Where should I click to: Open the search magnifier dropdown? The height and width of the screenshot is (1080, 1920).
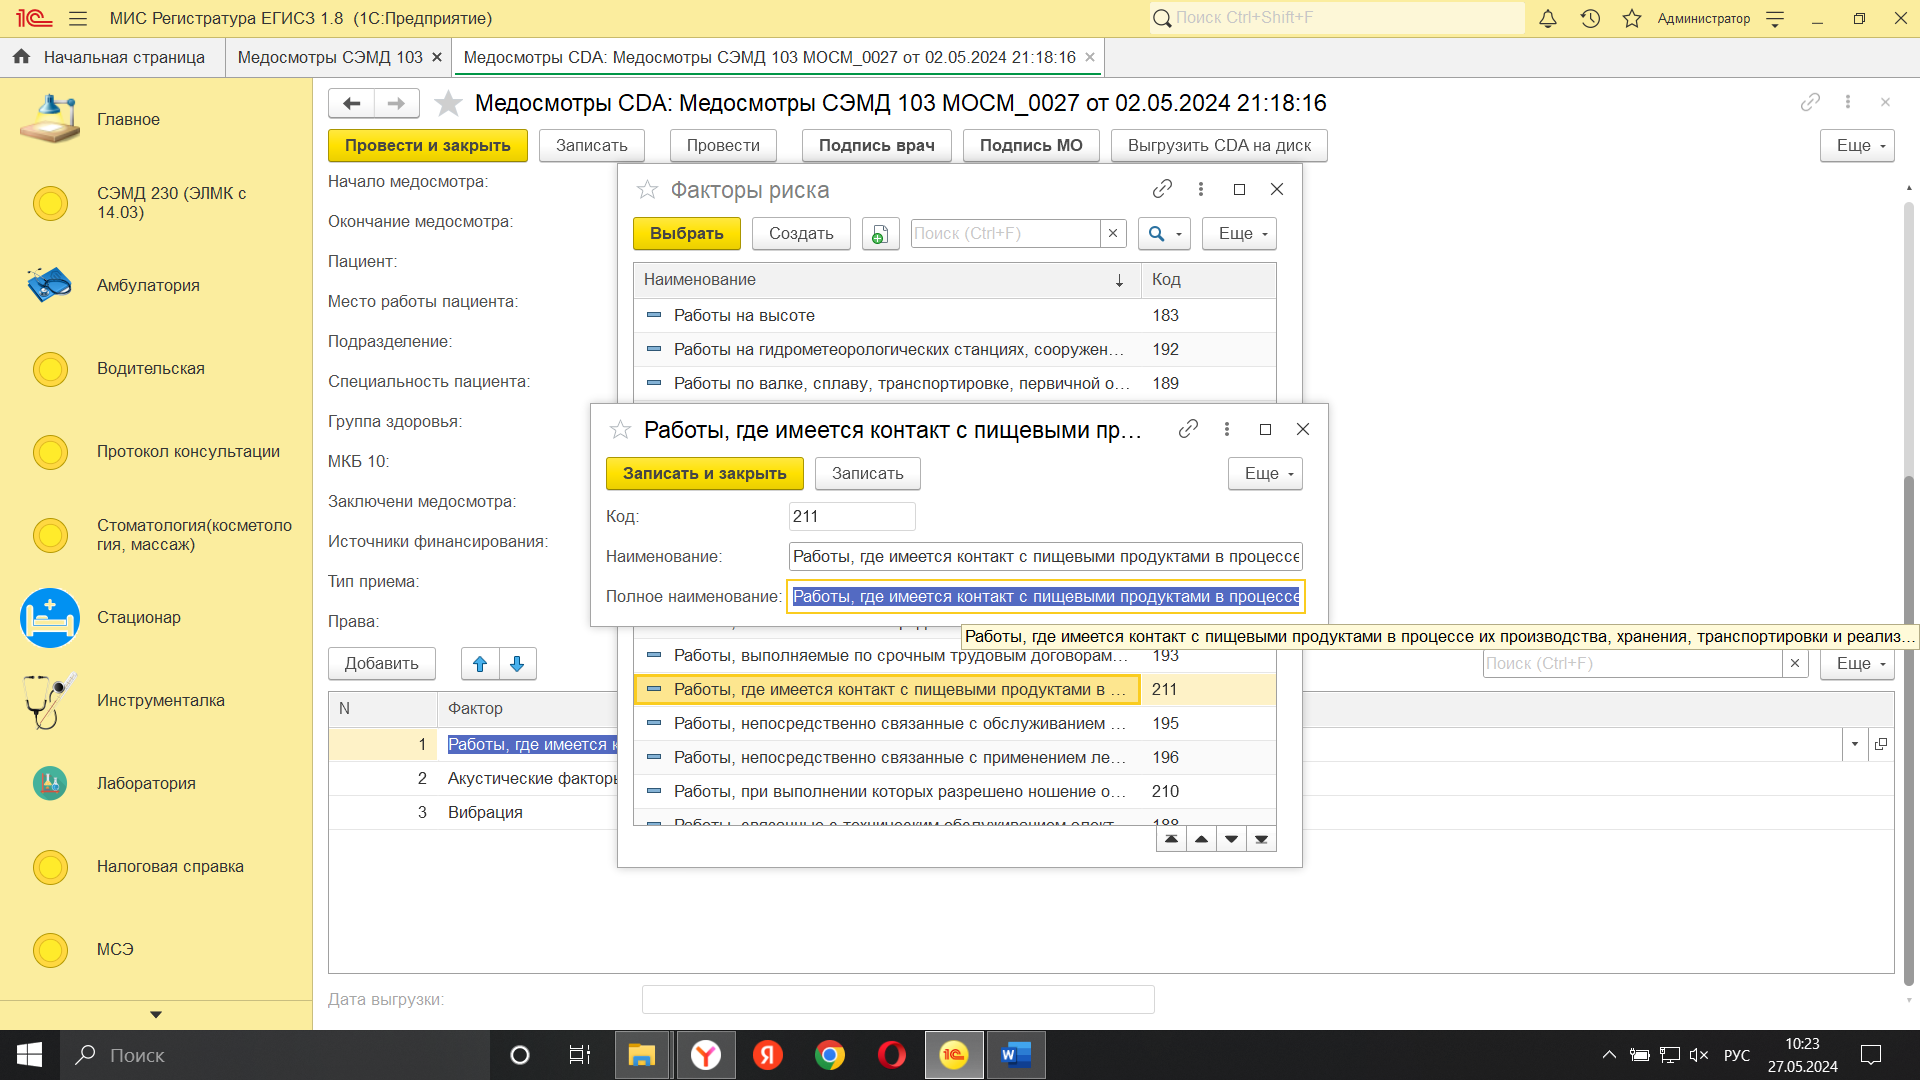click(1164, 234)
